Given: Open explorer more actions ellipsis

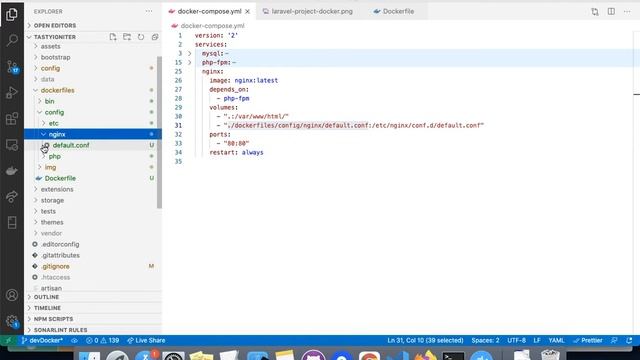Looking at the screenshot, I should coord(149,11).
